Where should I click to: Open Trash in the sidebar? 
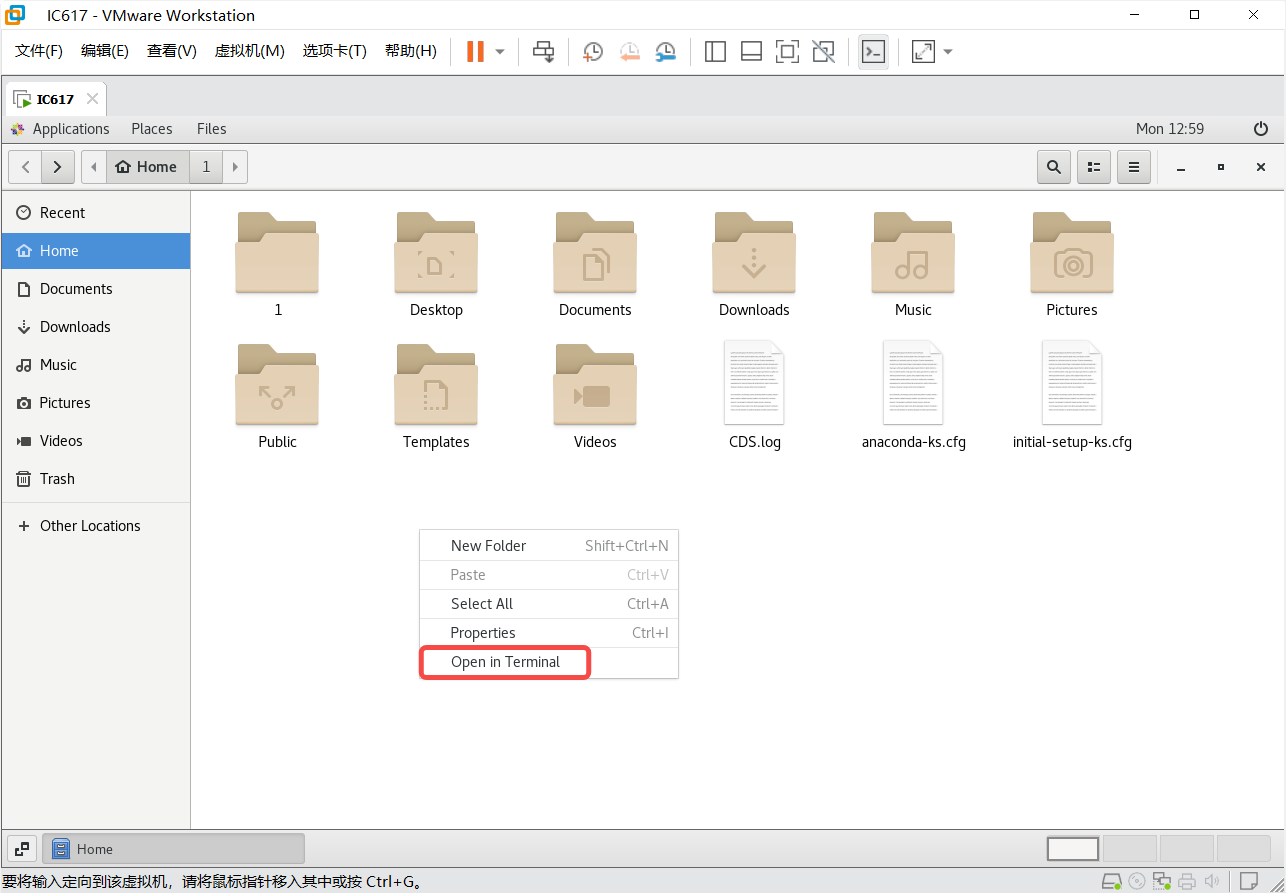tap(95, 479)
